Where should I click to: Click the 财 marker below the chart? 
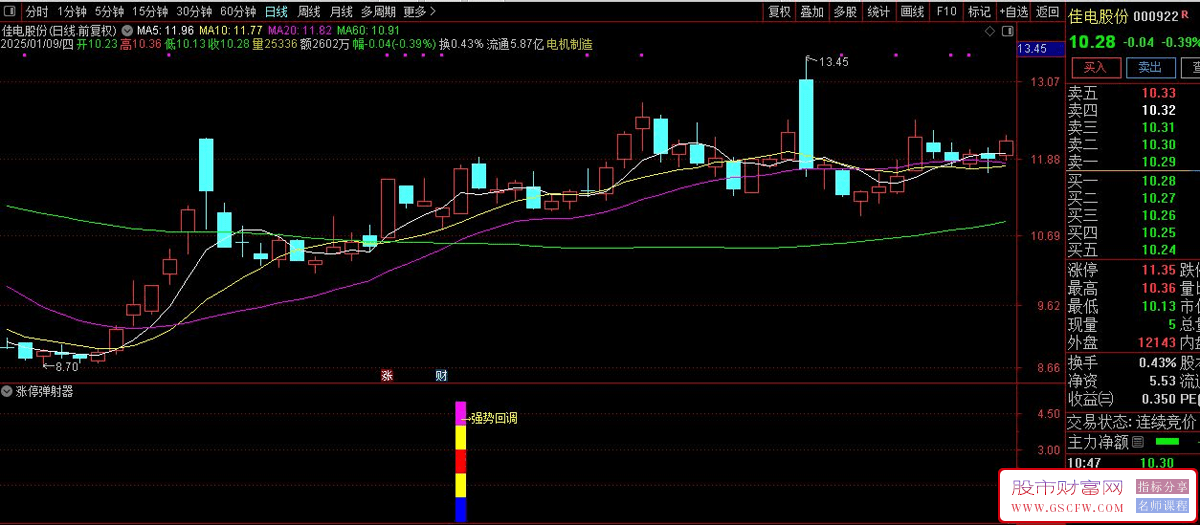click(441, 377)
